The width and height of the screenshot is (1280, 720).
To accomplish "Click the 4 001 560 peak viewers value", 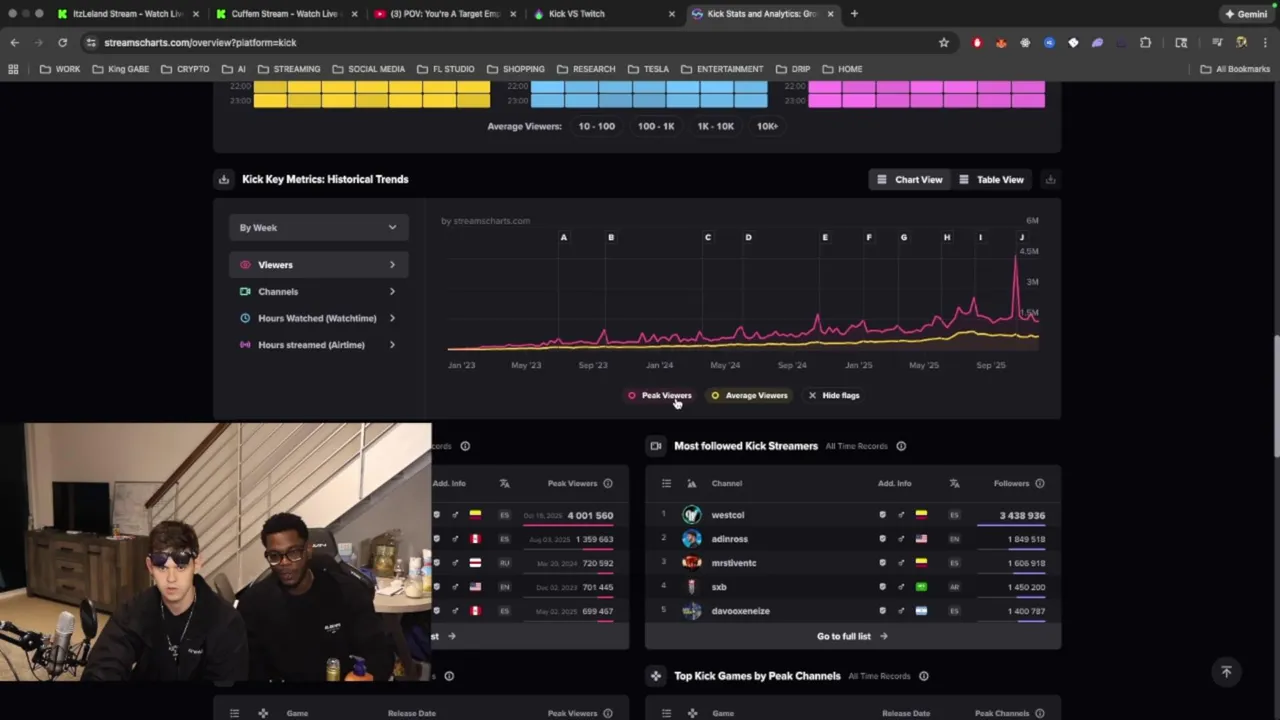I will 590,516.
